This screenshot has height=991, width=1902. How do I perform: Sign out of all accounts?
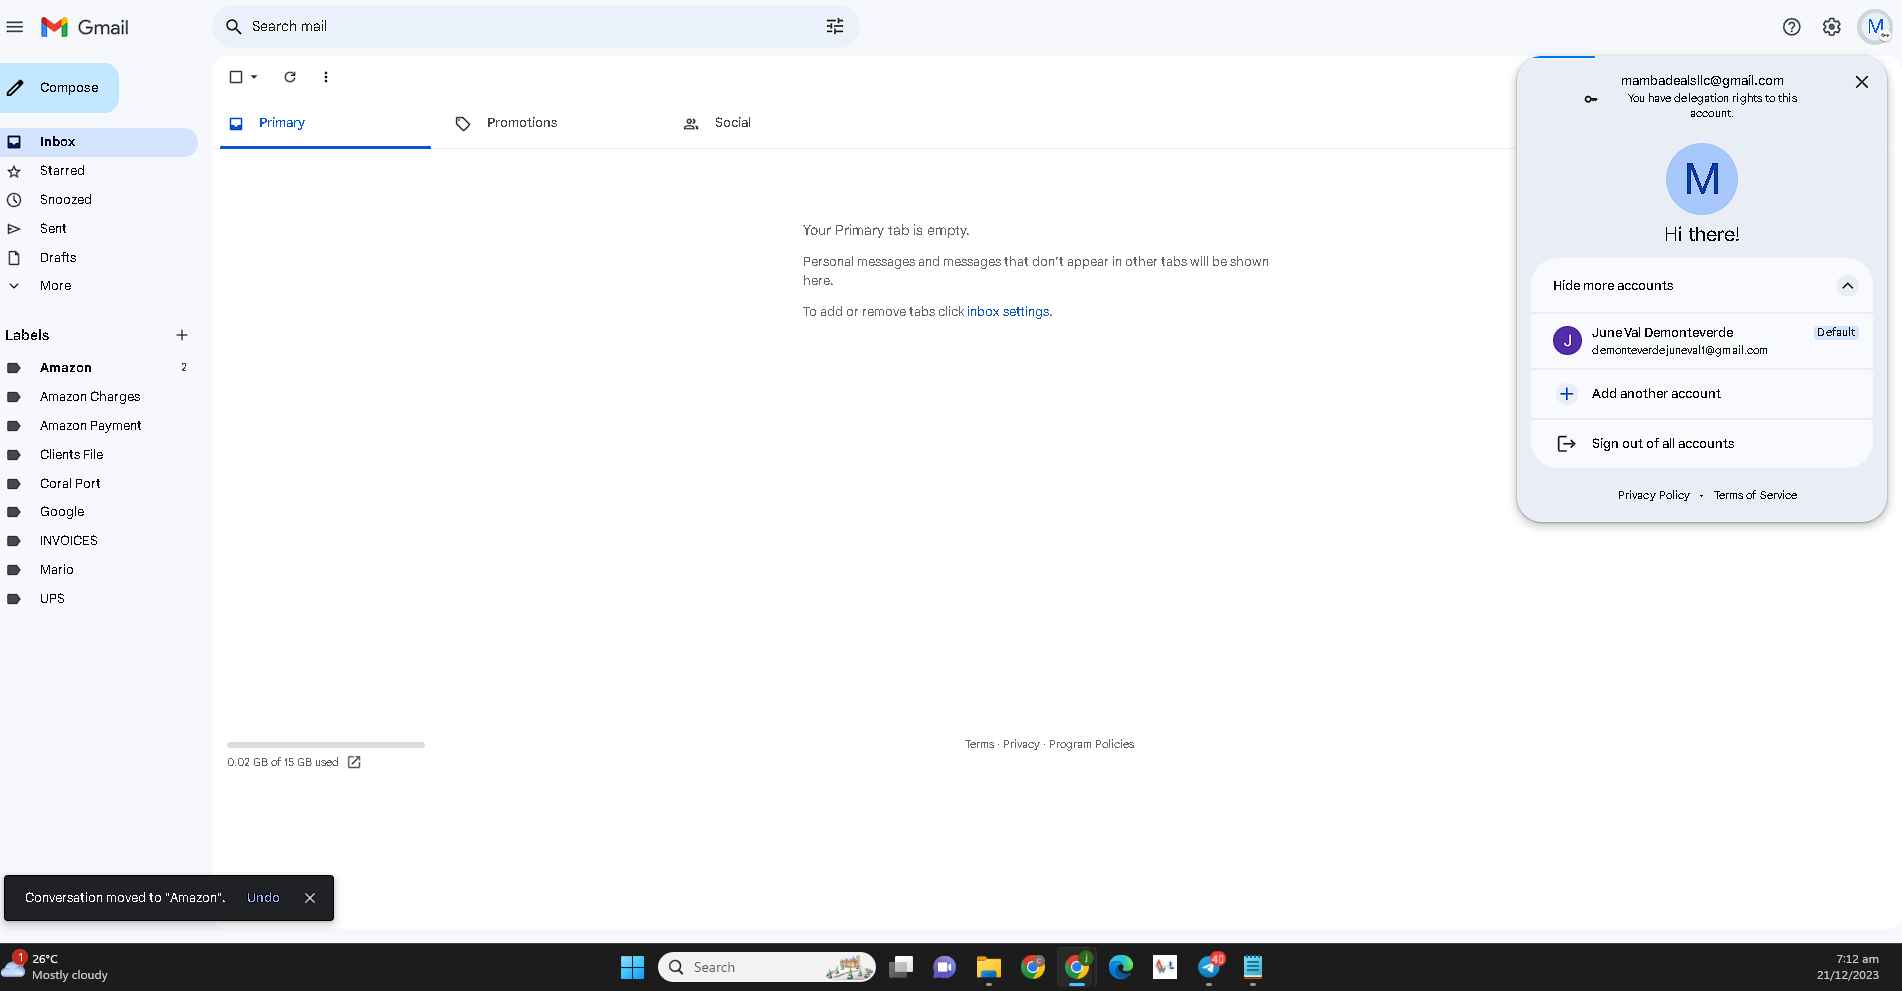[x=1701, y=444]
